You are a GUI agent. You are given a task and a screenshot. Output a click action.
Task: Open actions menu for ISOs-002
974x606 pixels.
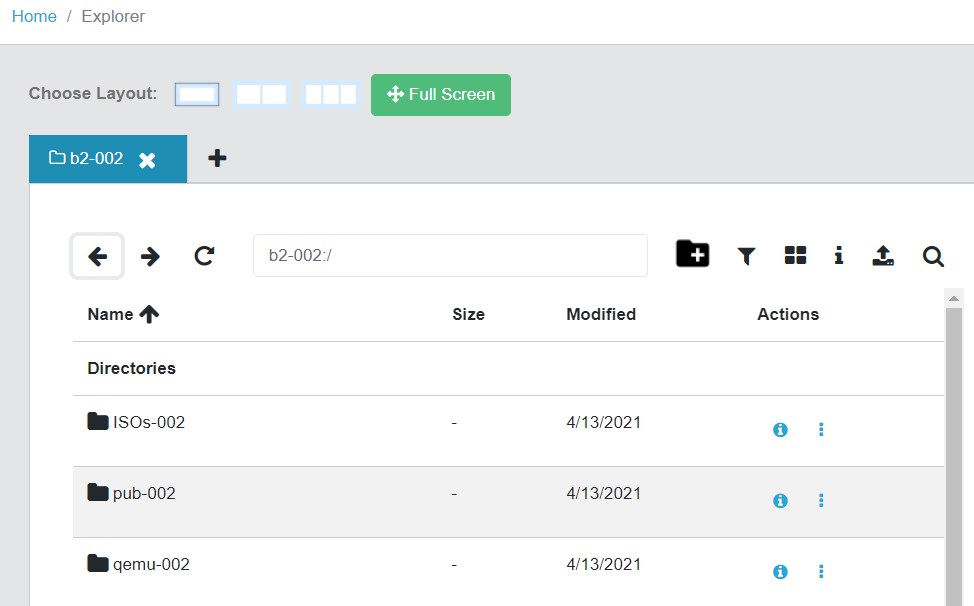point(821,430)
